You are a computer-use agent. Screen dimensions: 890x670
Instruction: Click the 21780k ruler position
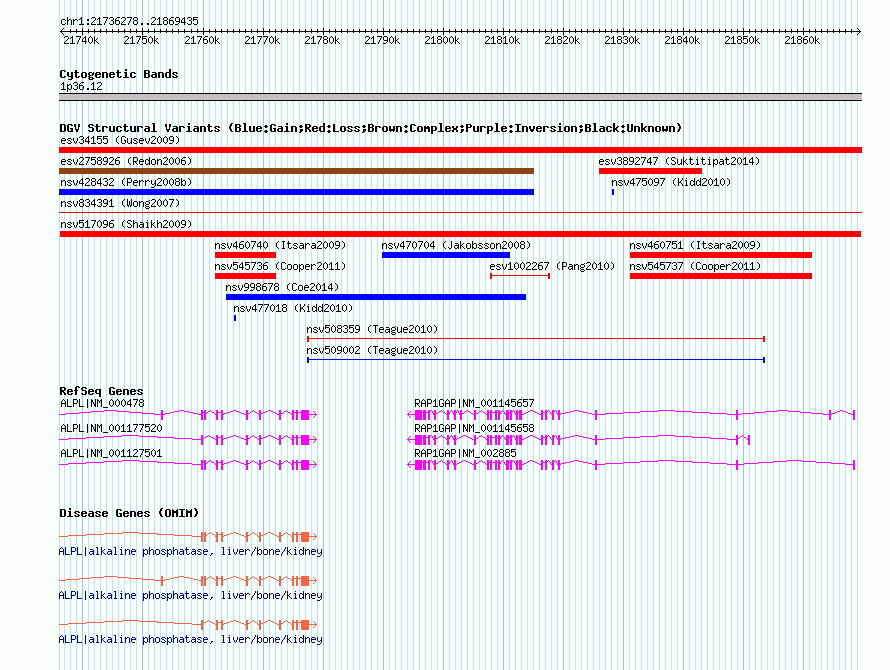click(x=322, y=40)
